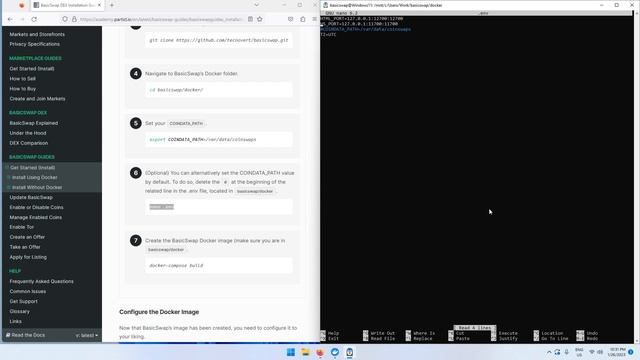This screenshot has width=640, height=360.
Task: Open the ENG US language indicator
Action: pos(579,352)
